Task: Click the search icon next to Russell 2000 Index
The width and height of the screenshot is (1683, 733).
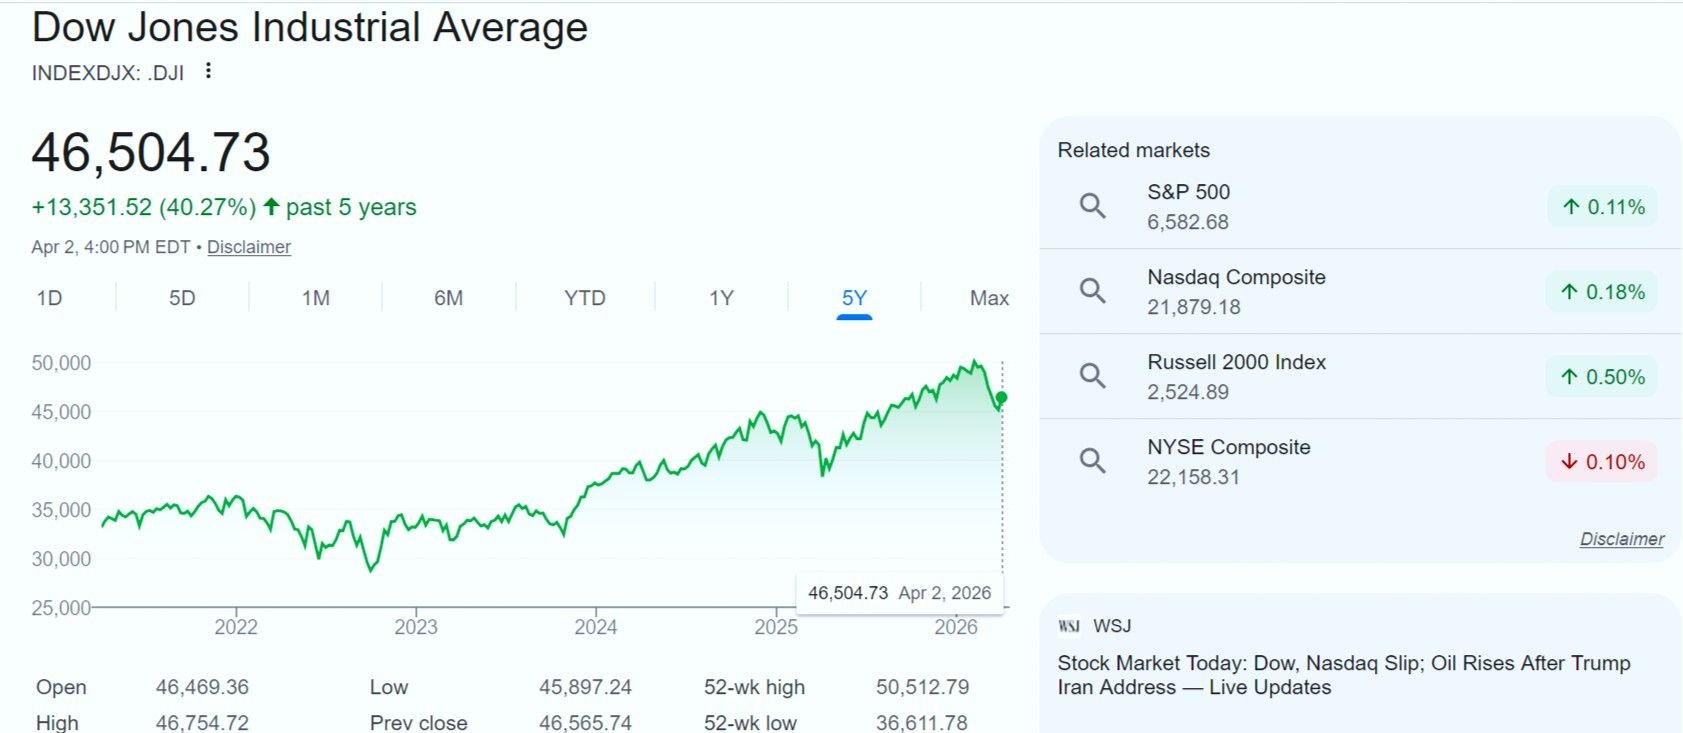Action: coord(1092,376)
